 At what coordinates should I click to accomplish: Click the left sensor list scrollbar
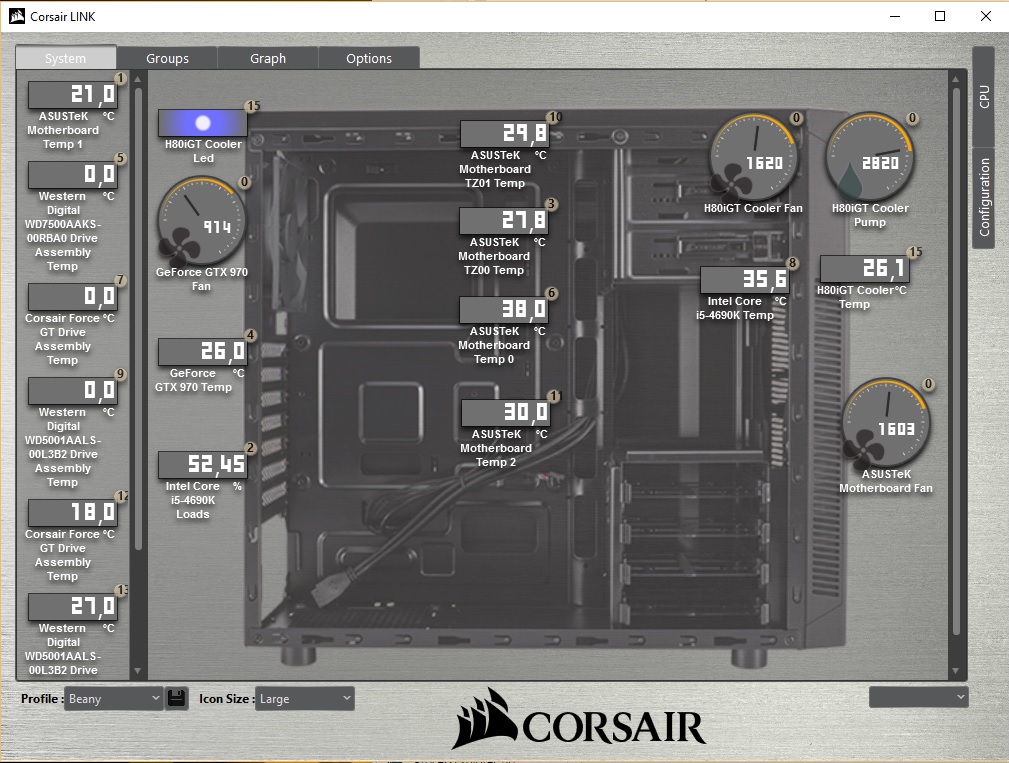tap(139, 320)
